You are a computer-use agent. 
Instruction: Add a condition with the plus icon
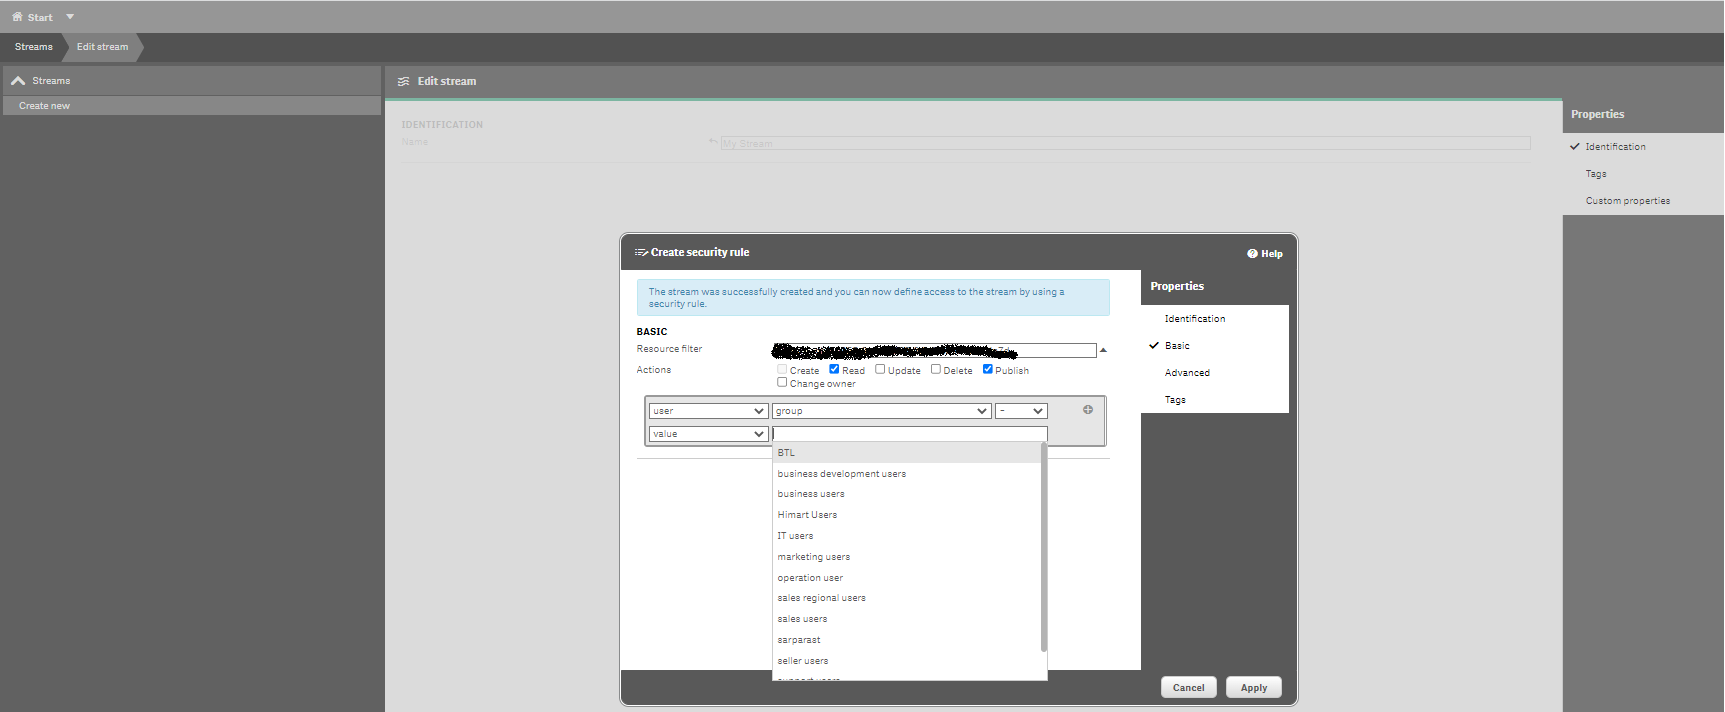[1088, 410]
